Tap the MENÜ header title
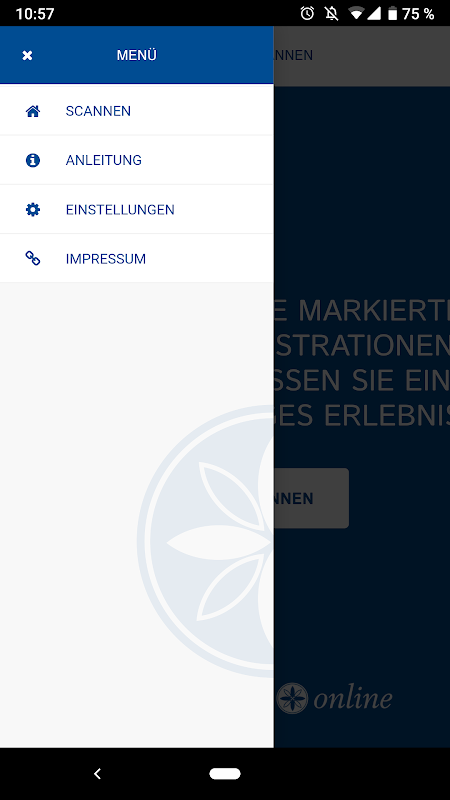The image size is (450, 800). (137, 55)
